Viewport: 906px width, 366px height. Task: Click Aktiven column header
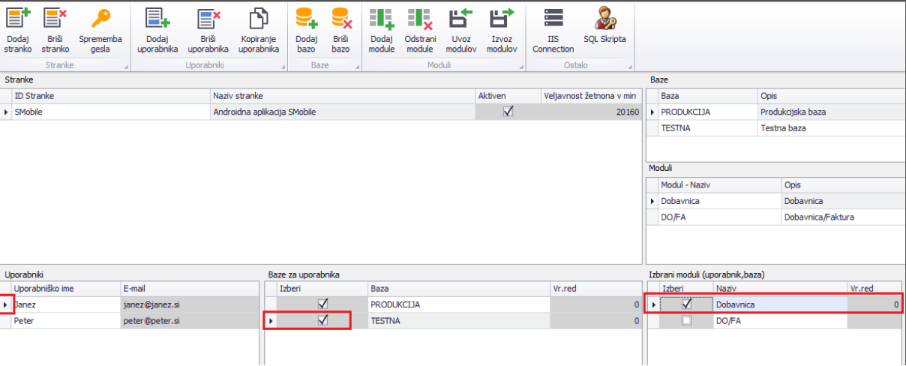(508, 96)
